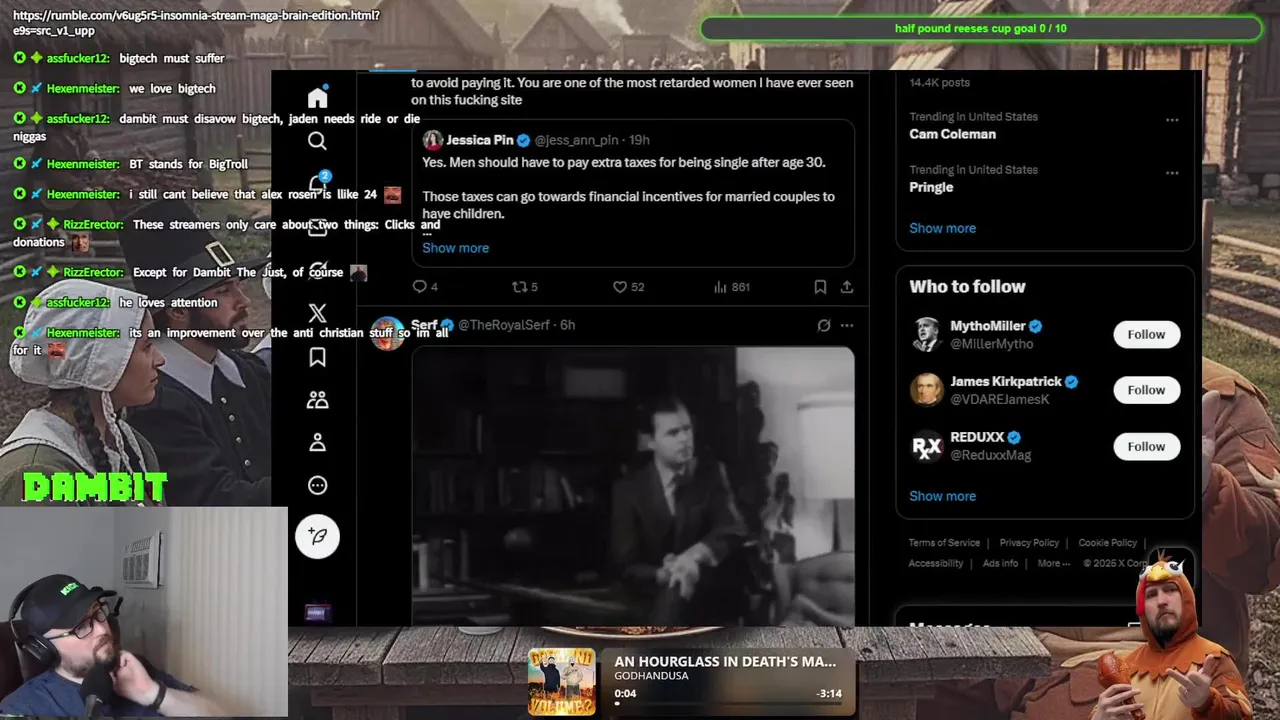
Task: Follow REDUXX
Action: 1146,446
